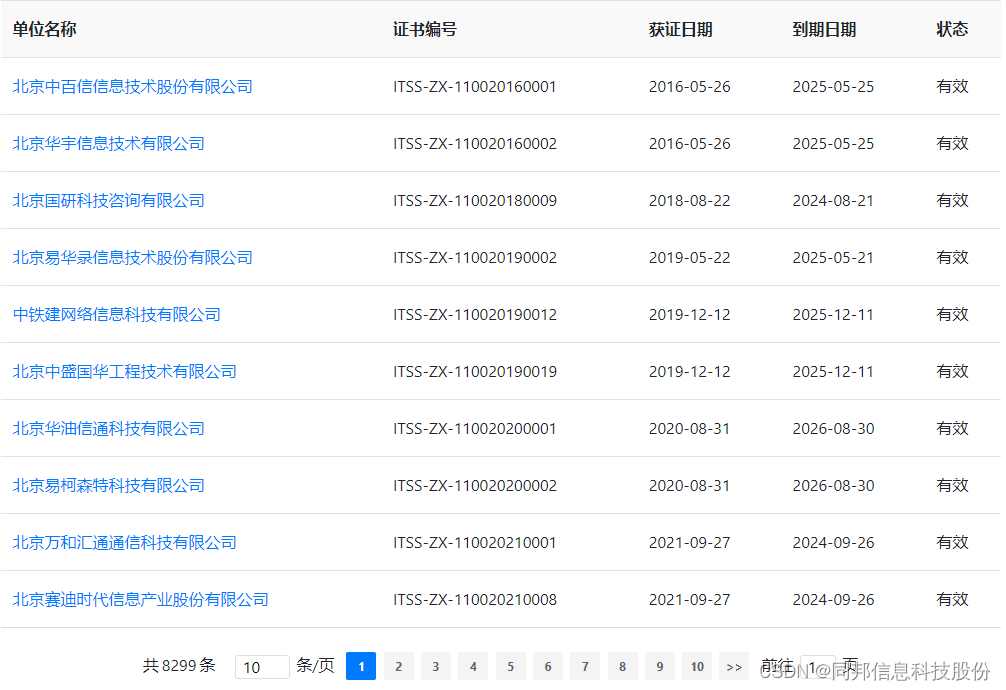The width and height of the screenshot is (1006, 690).
Task: Select certificate number ITSS-ZX-110020160002
Action: tap(475, 144)
